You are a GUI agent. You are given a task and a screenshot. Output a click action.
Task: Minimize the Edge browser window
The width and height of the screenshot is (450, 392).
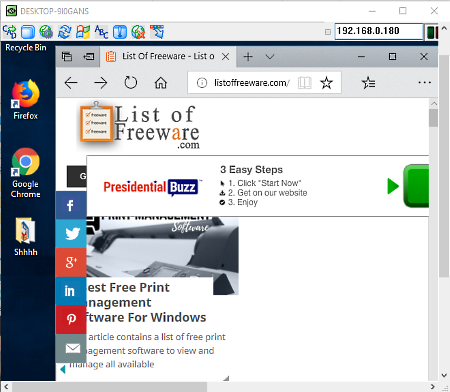click(x=361, y=57)
